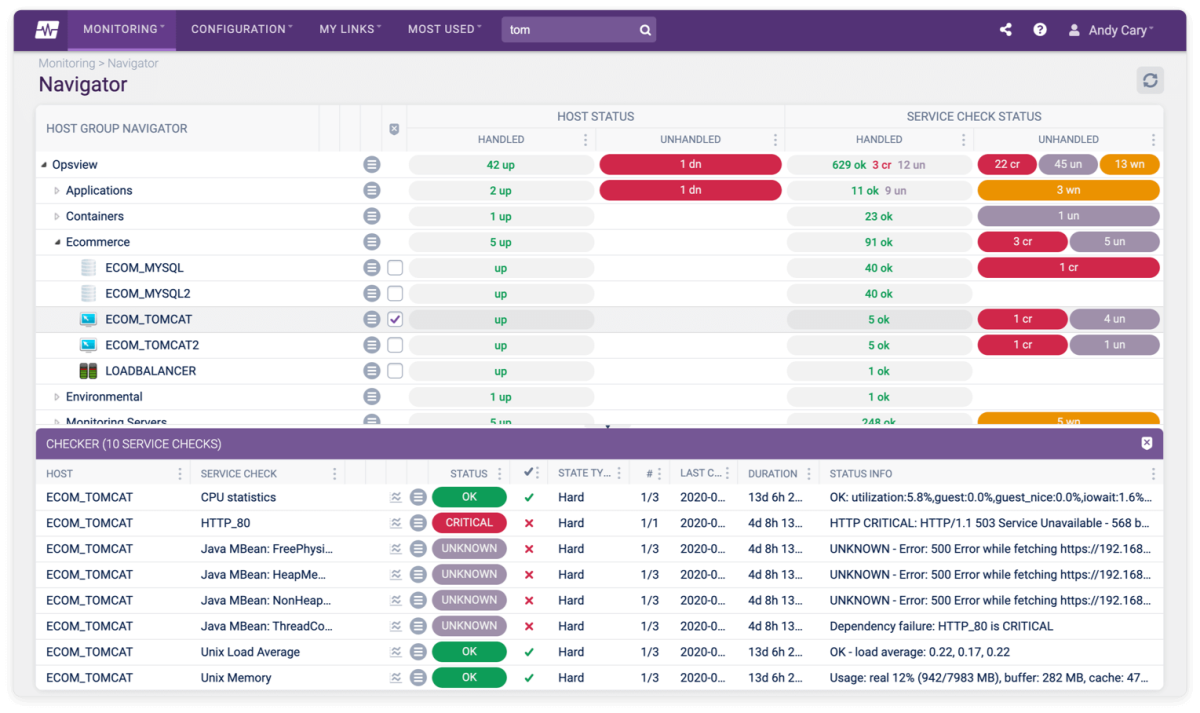1200x713 pixels.
Task: Open the hamburger menu for ECOM_MYSQL row
Action: (371, 267)
